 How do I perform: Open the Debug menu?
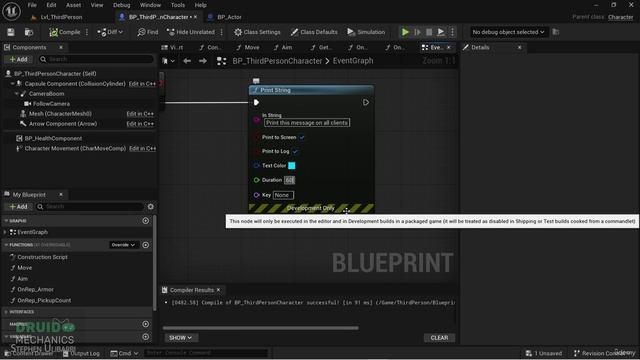[121, 5]
